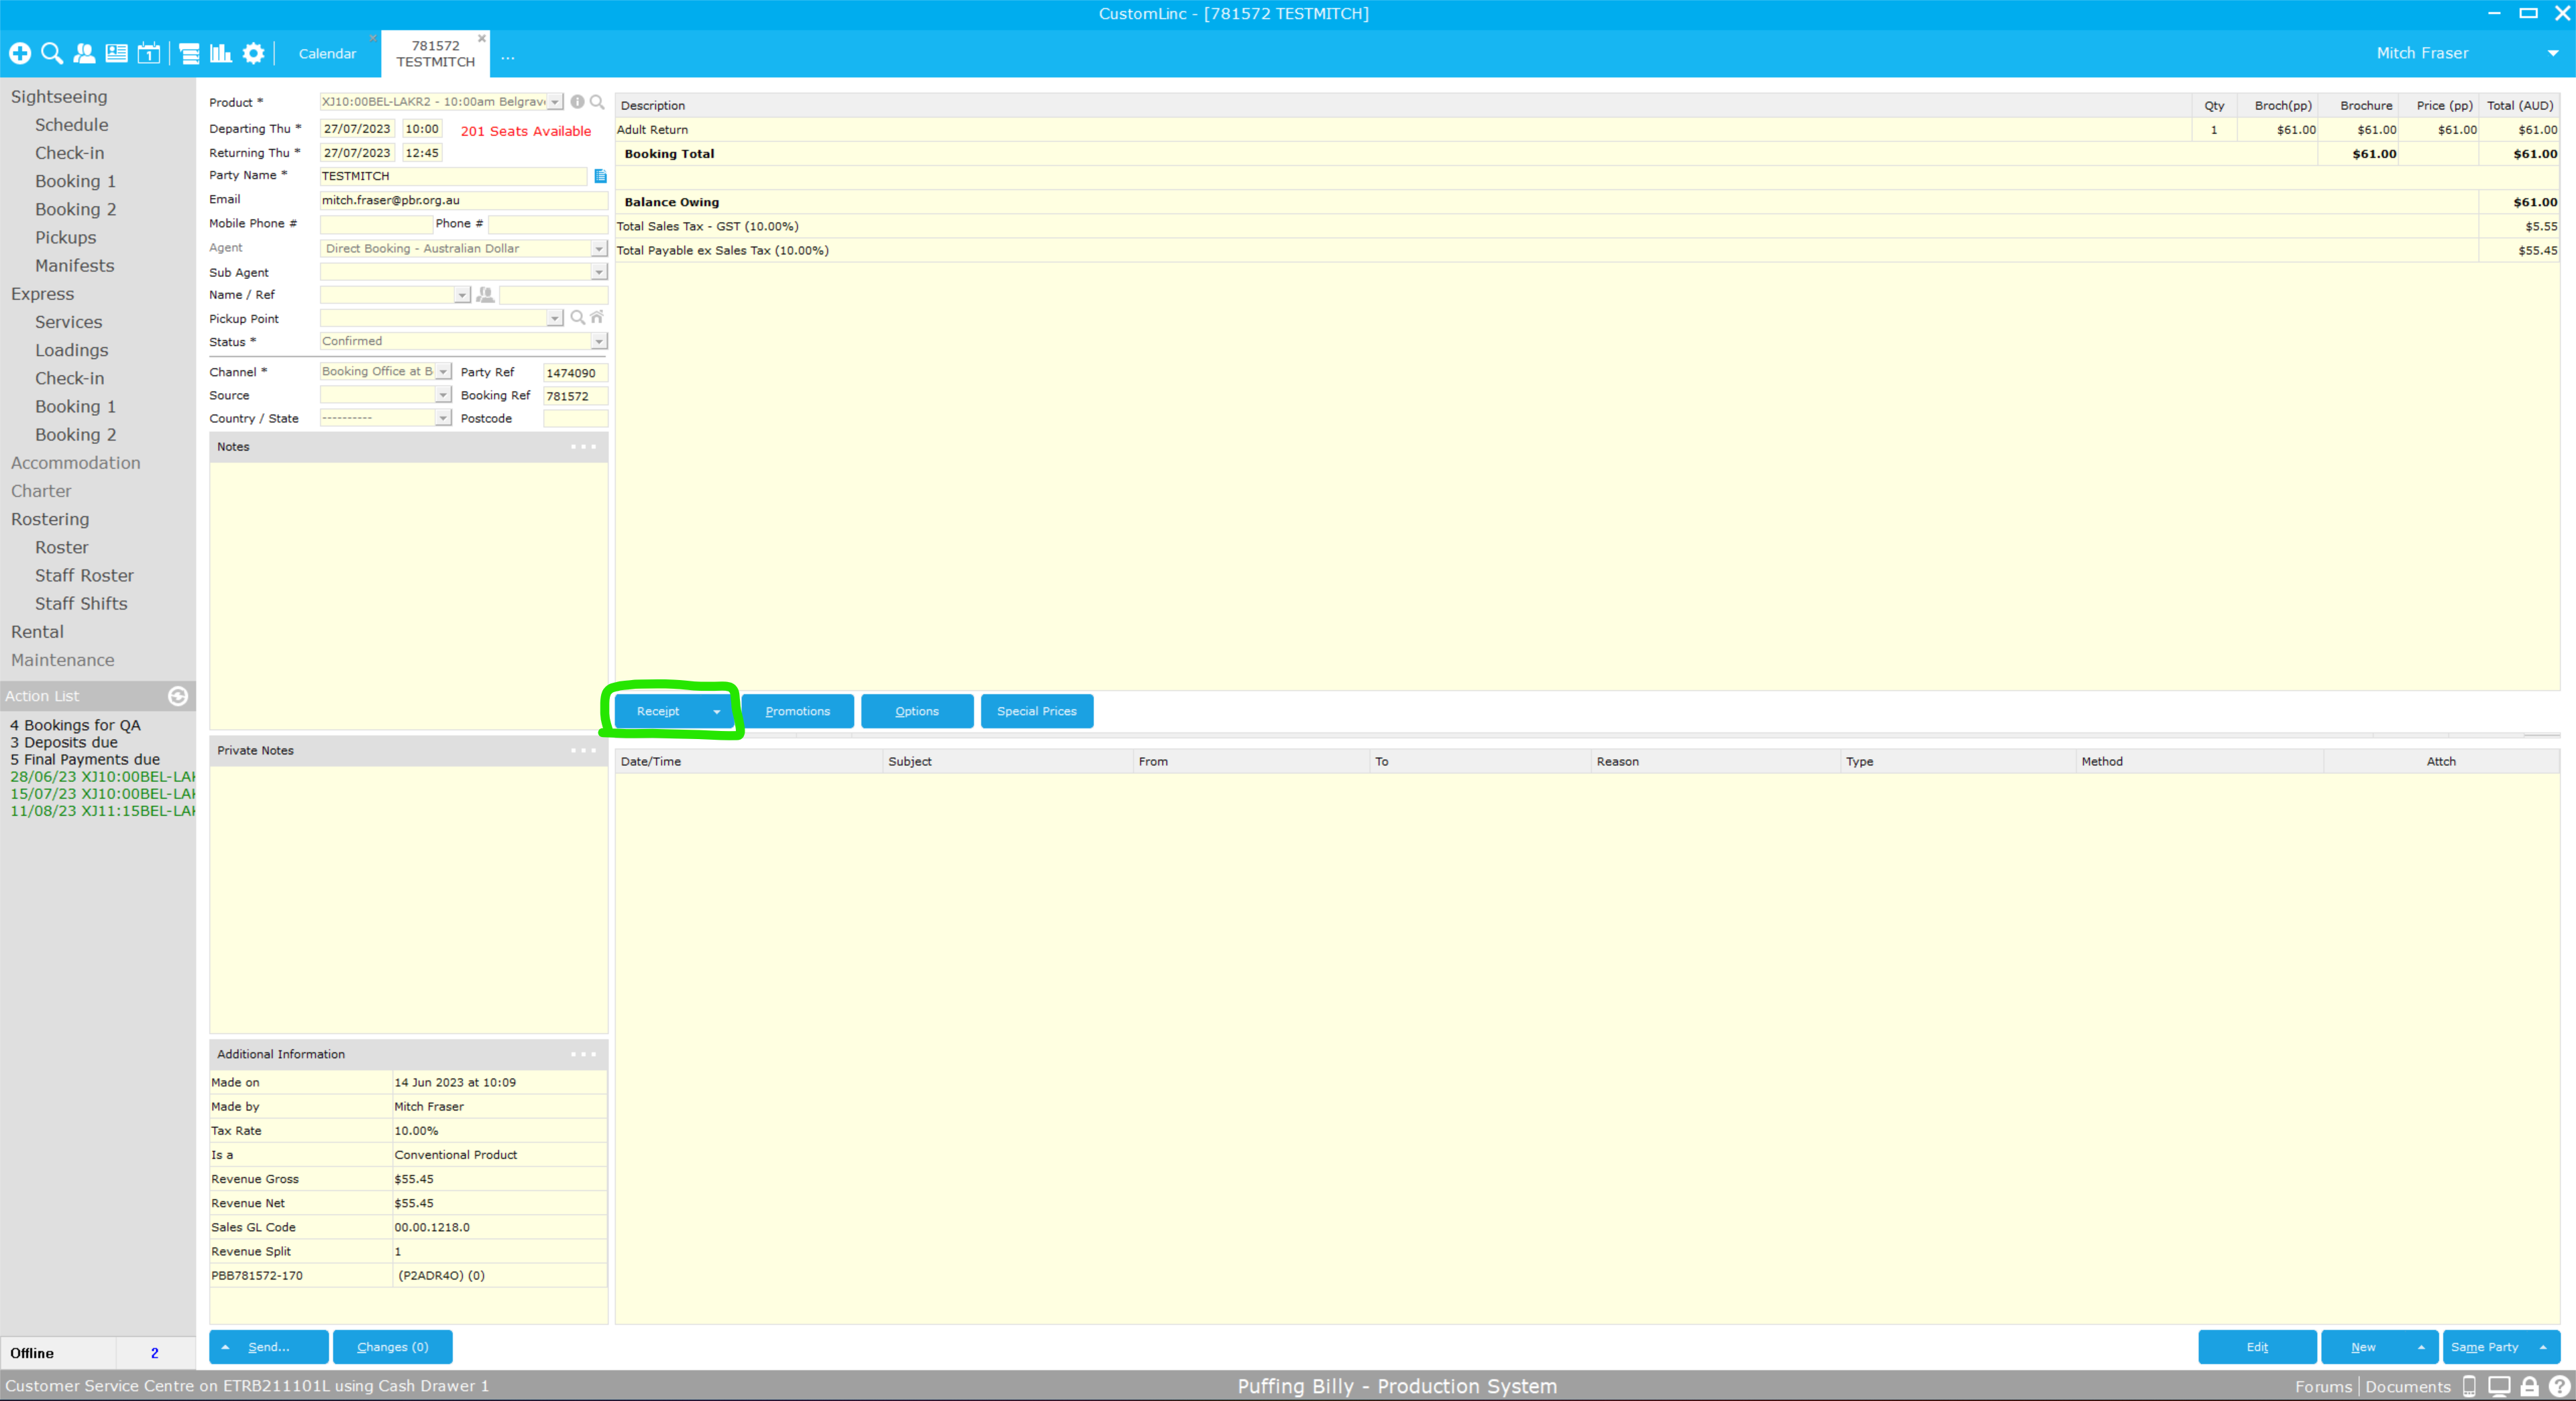2576x1401 pixels.
Task: Click the padlock icon in status bar
Action: (2529, 1387)
